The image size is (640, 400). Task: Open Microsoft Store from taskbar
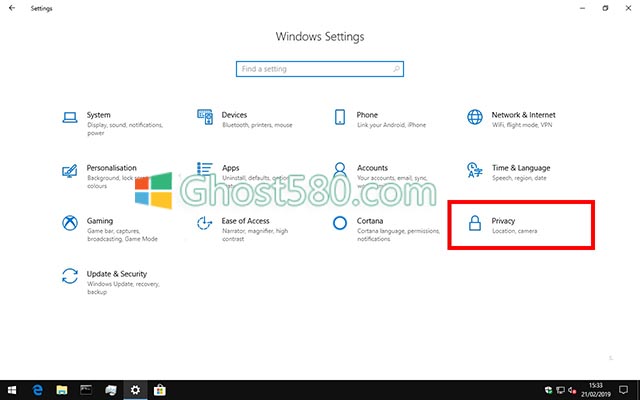point(160,390)
